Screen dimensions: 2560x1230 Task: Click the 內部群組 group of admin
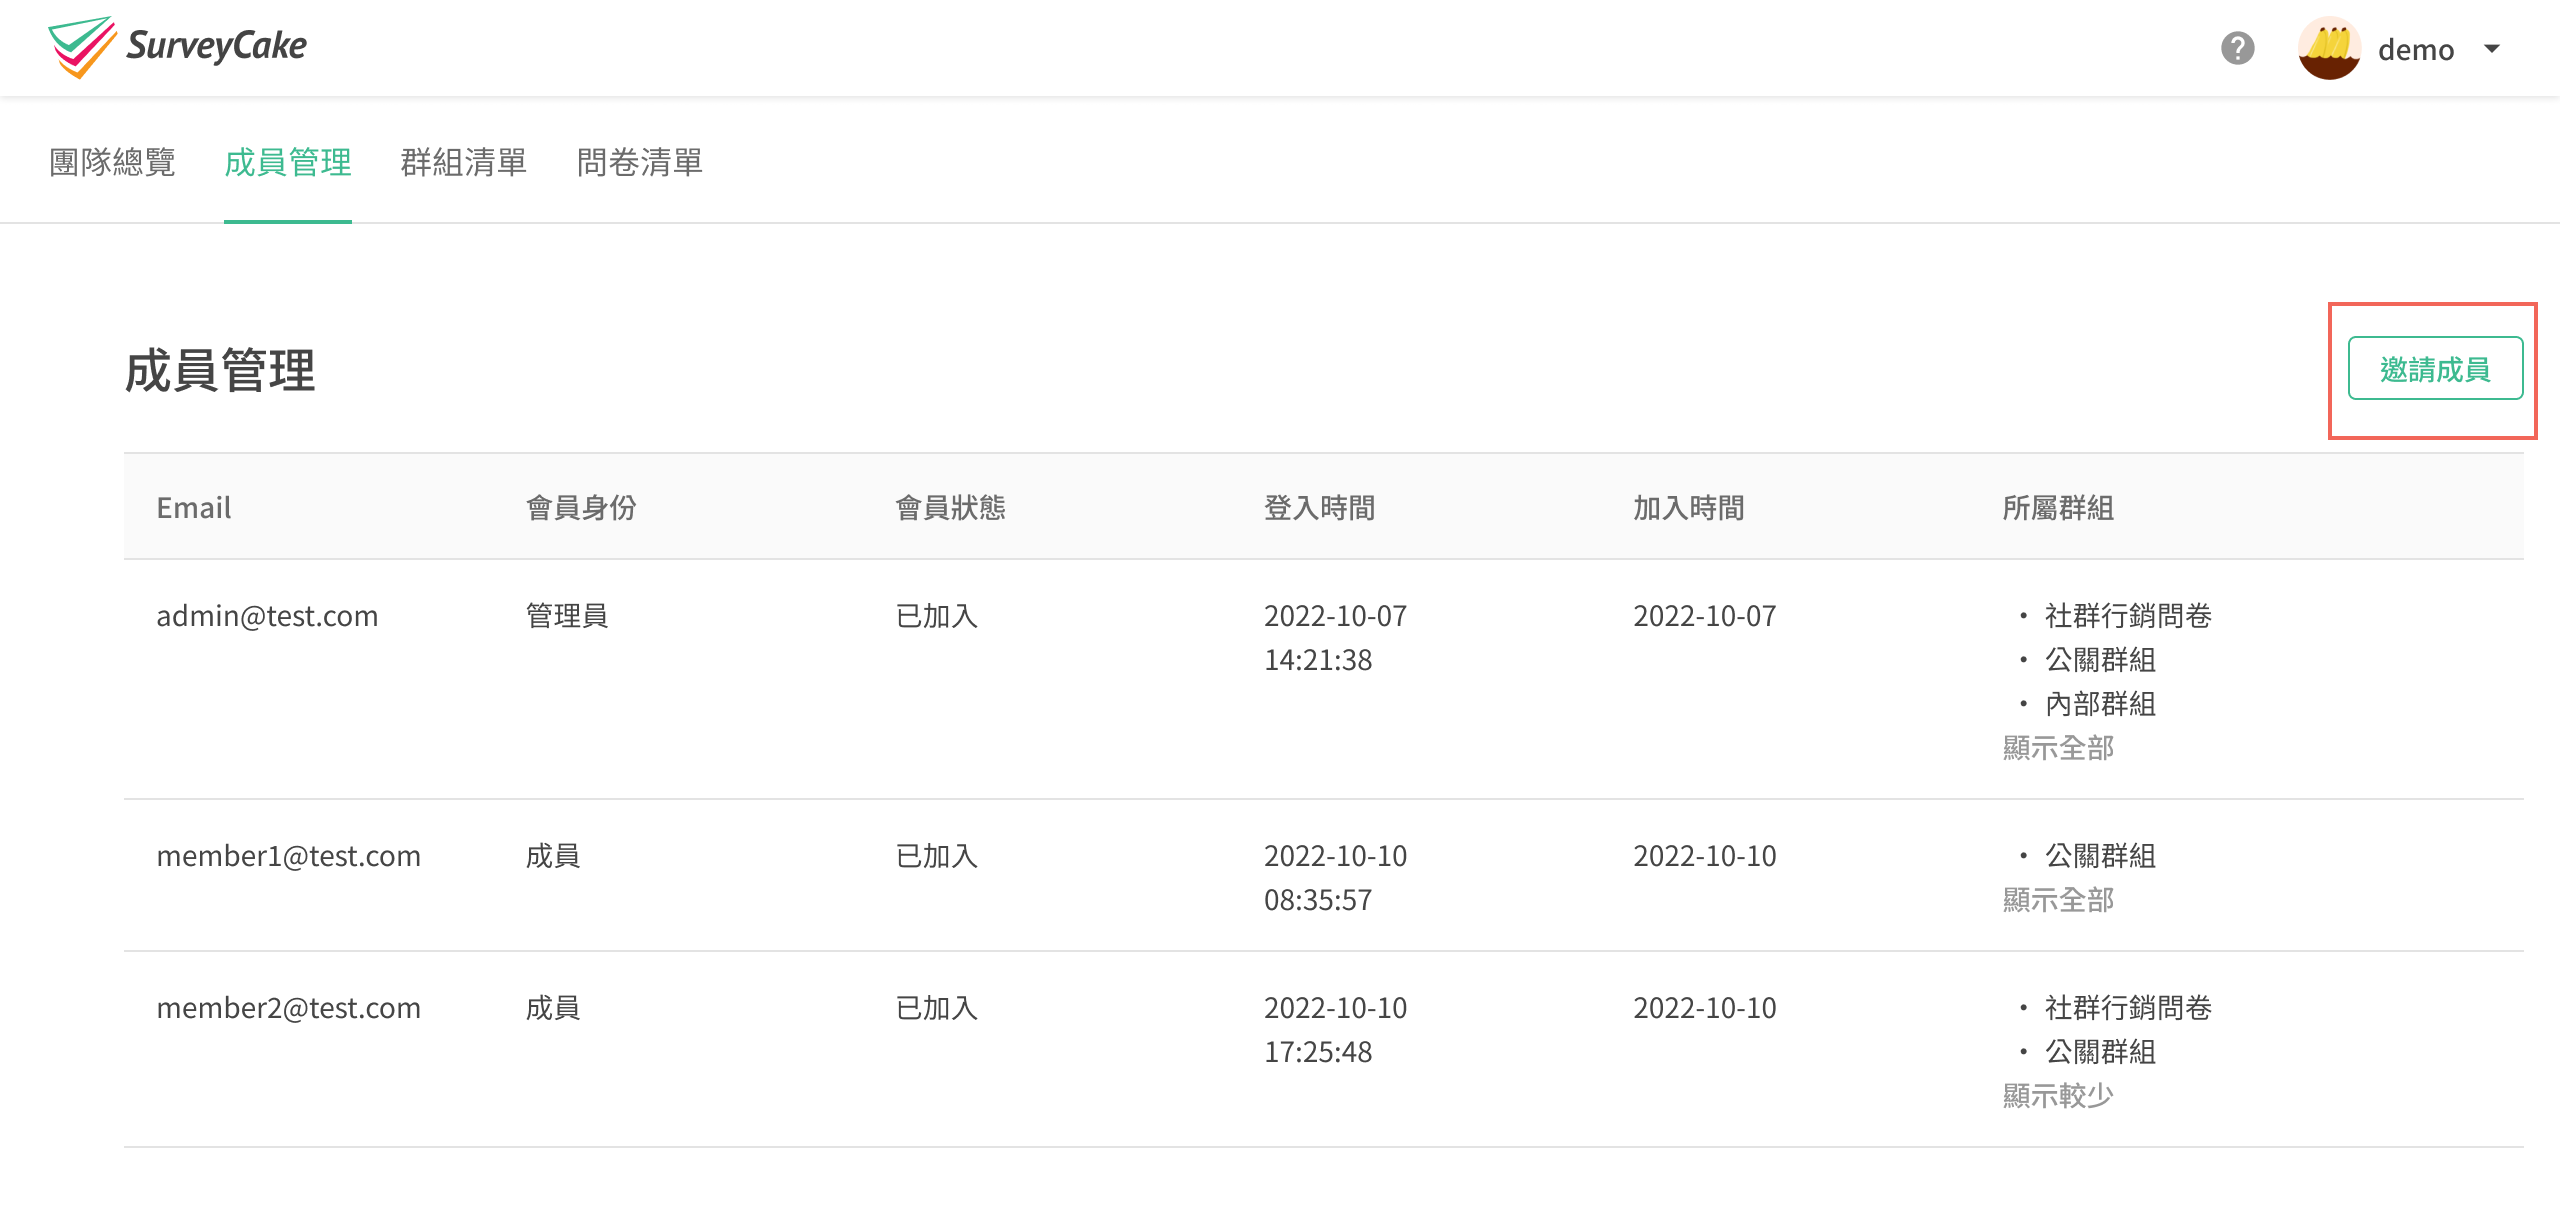[x=2100, y=704]
